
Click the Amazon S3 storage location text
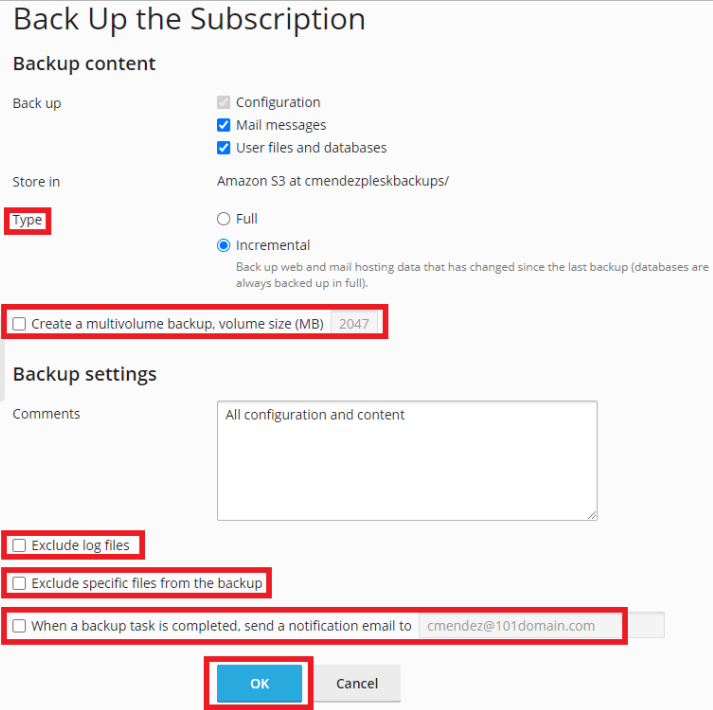[x=332, y=181]
